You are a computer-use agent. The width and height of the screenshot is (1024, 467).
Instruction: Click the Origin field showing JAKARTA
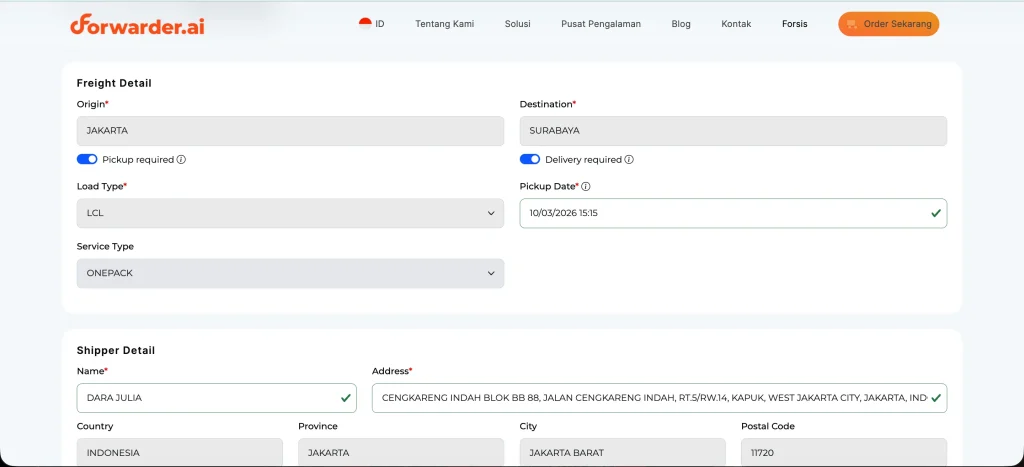tap(290, 131)
